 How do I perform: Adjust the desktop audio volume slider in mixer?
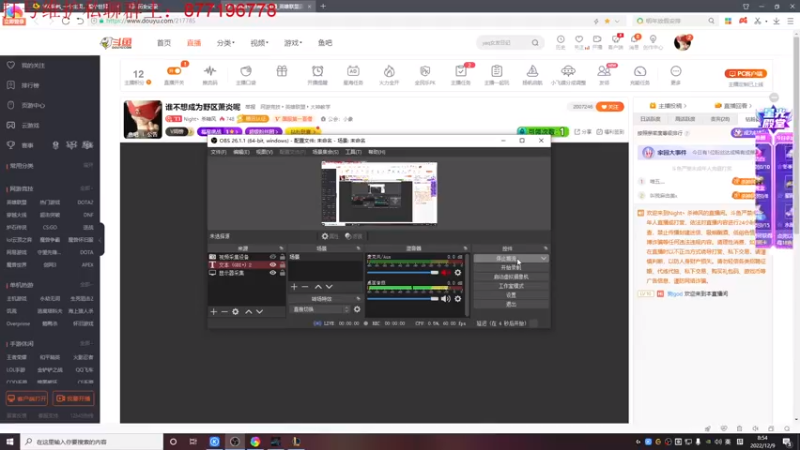click(x=403, y=299)
